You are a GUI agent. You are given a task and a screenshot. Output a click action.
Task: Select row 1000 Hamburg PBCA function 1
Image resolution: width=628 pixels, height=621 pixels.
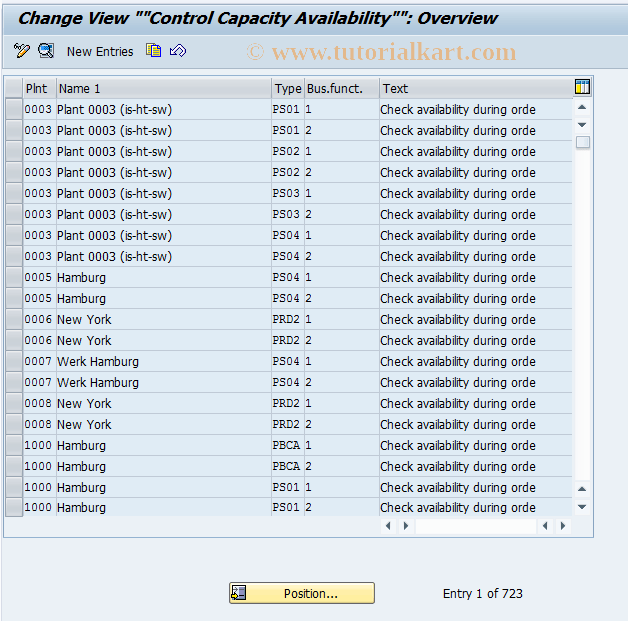(x=14, y=445)
